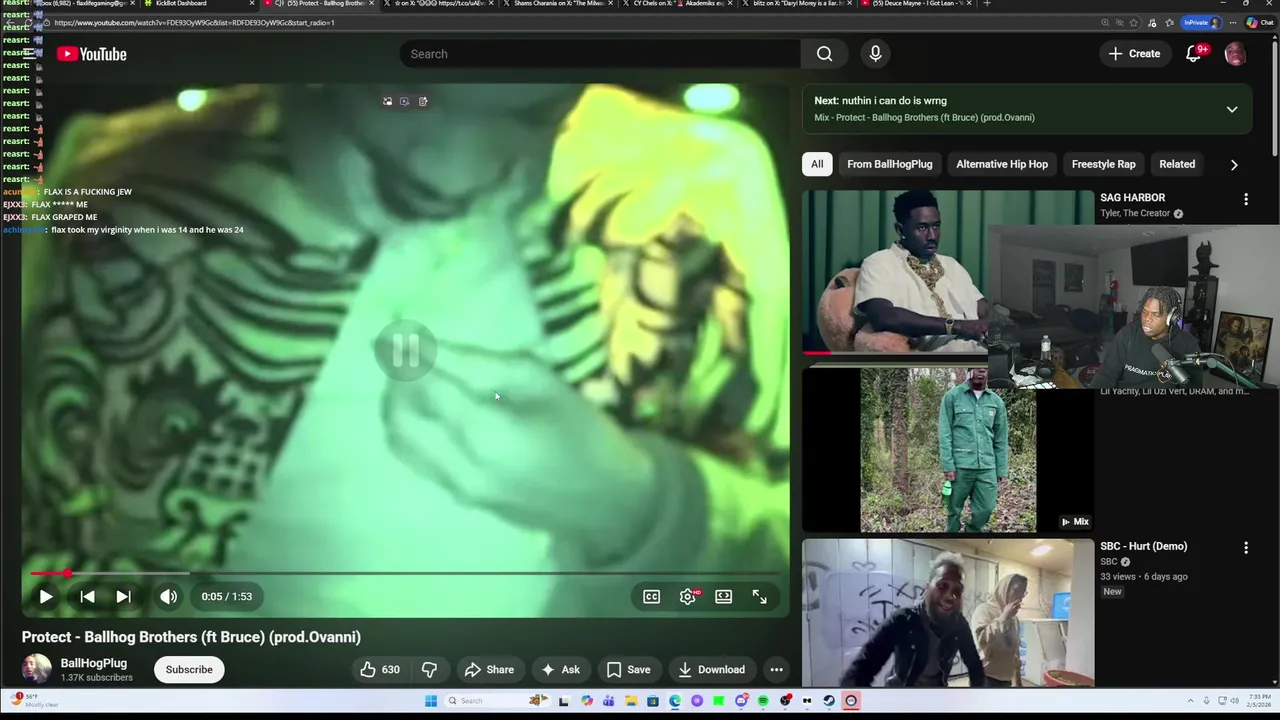The width and height of the screenshot is (1280, 720).
Task: Open the SBC - Hurt (Demo) title
Action: [x=1144, y=546]
